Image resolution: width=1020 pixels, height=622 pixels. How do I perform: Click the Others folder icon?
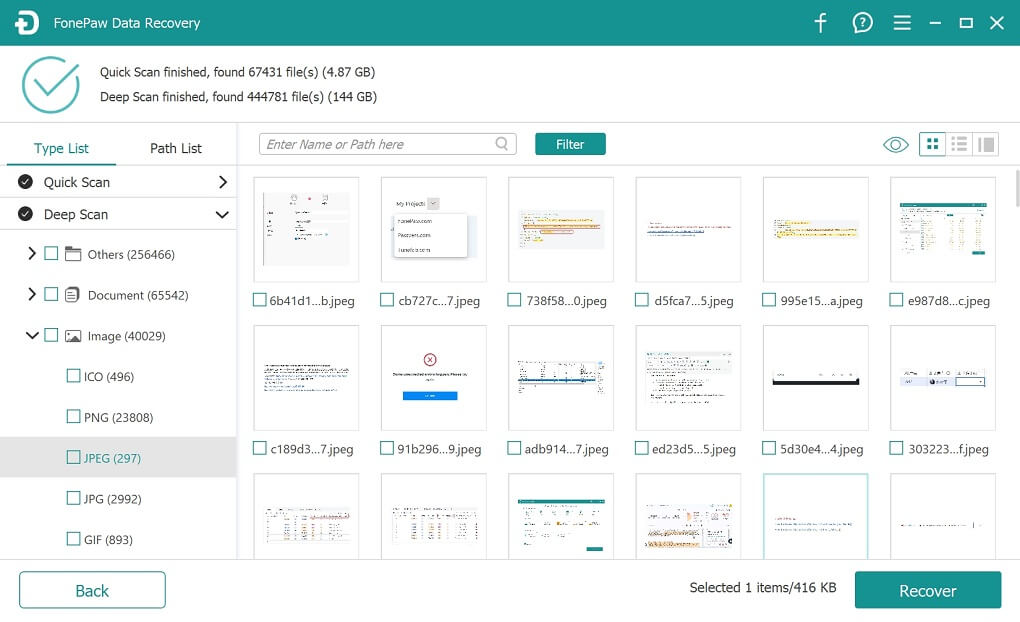pos(73,254)
